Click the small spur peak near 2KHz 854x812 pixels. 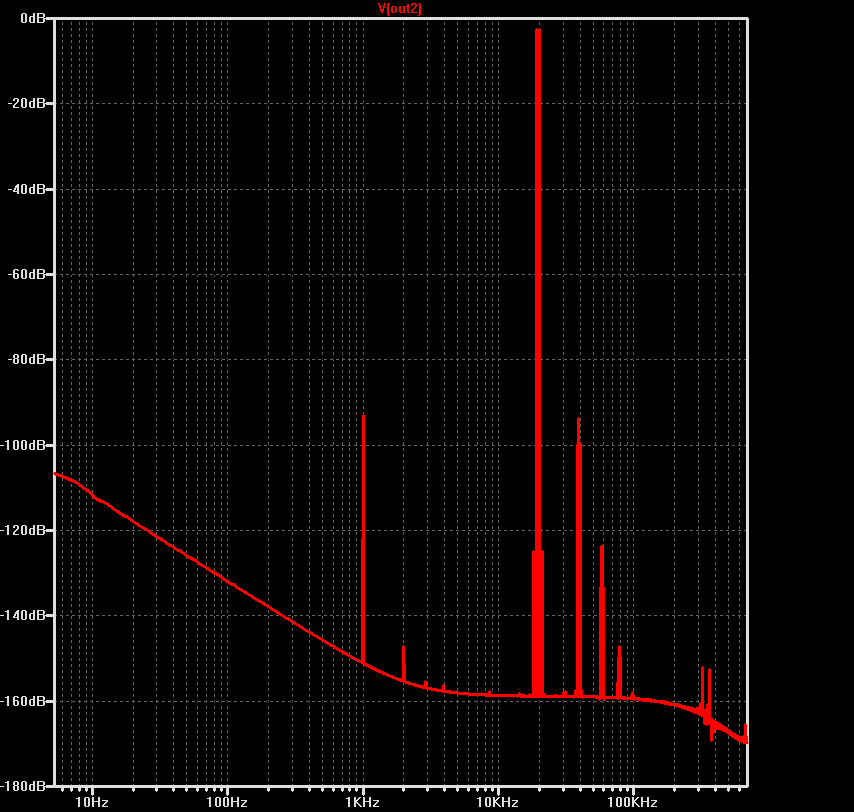click(x=404, y=662)
